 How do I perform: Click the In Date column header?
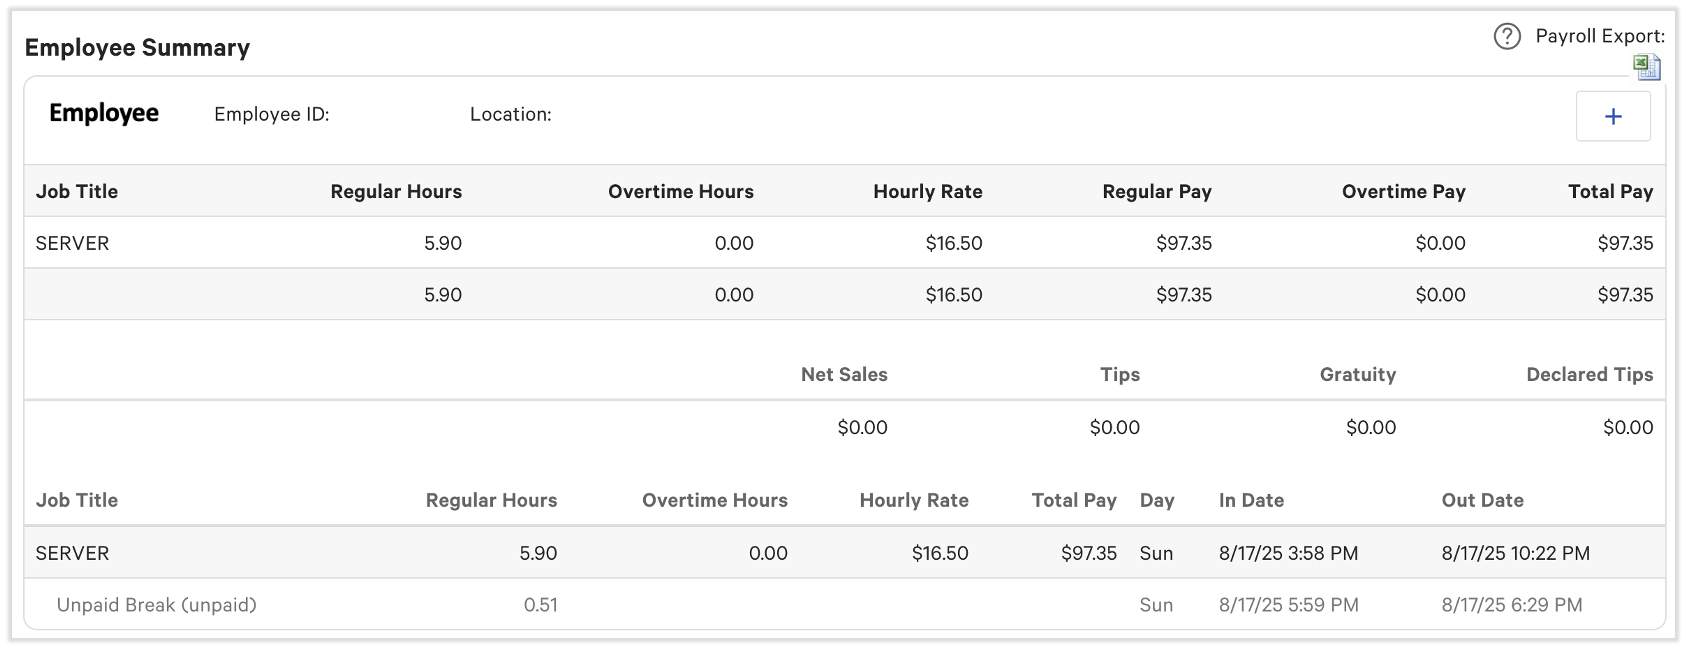point(1251,501)
